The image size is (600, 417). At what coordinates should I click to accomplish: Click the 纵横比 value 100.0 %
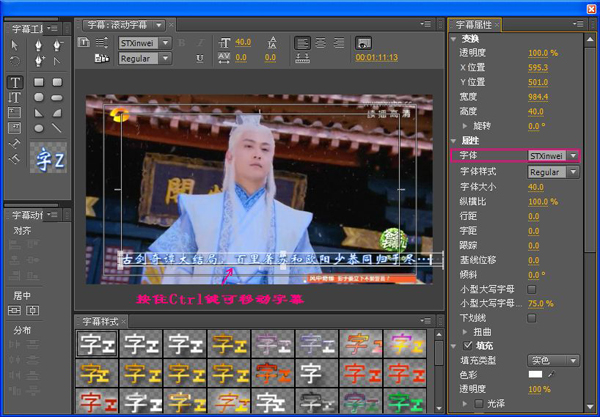[543, 202]
